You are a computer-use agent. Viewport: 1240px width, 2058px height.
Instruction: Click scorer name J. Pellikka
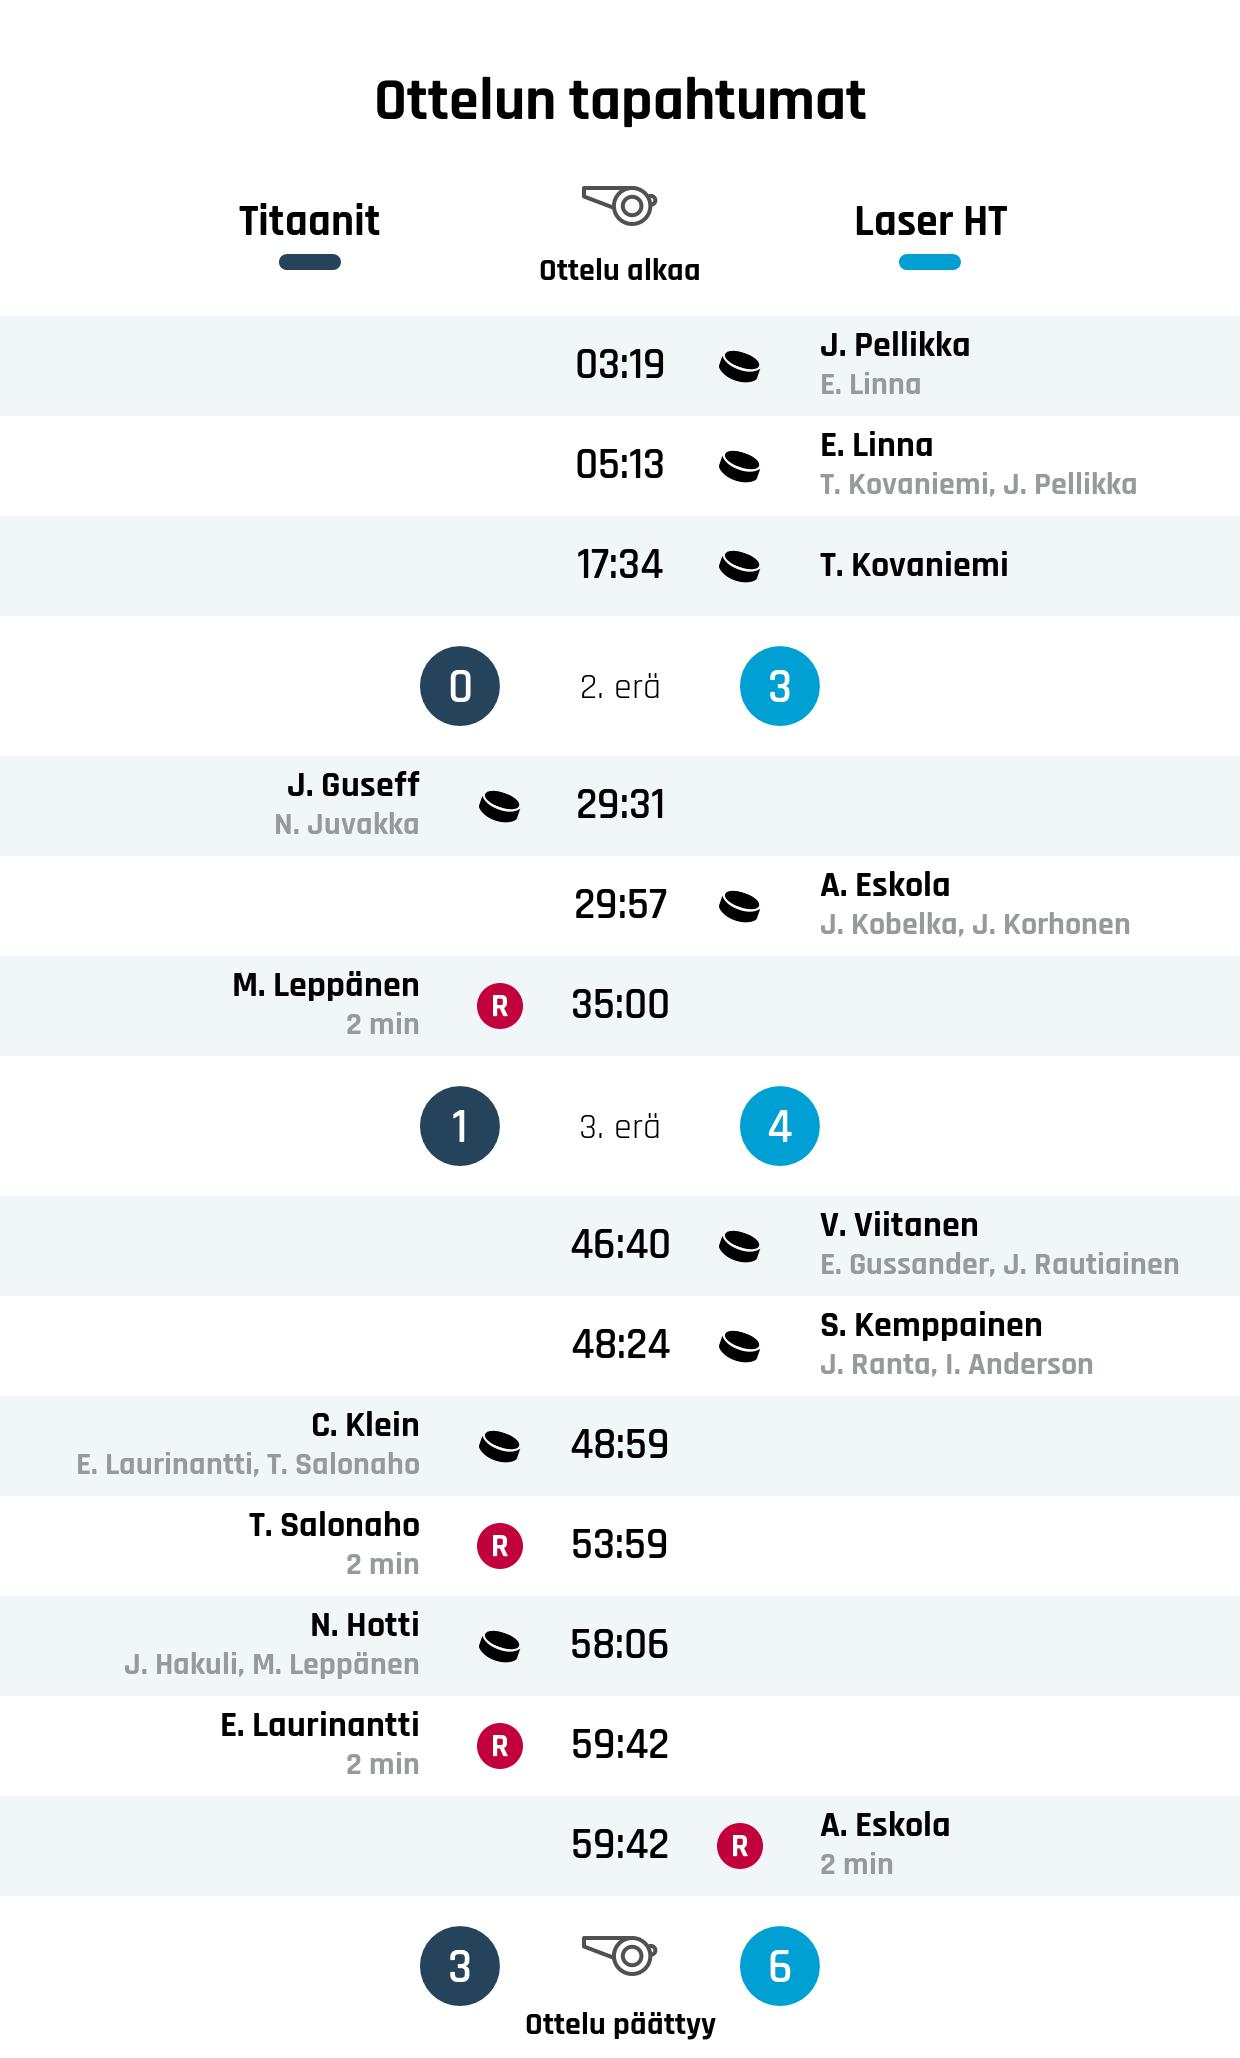tap(895, 345)
